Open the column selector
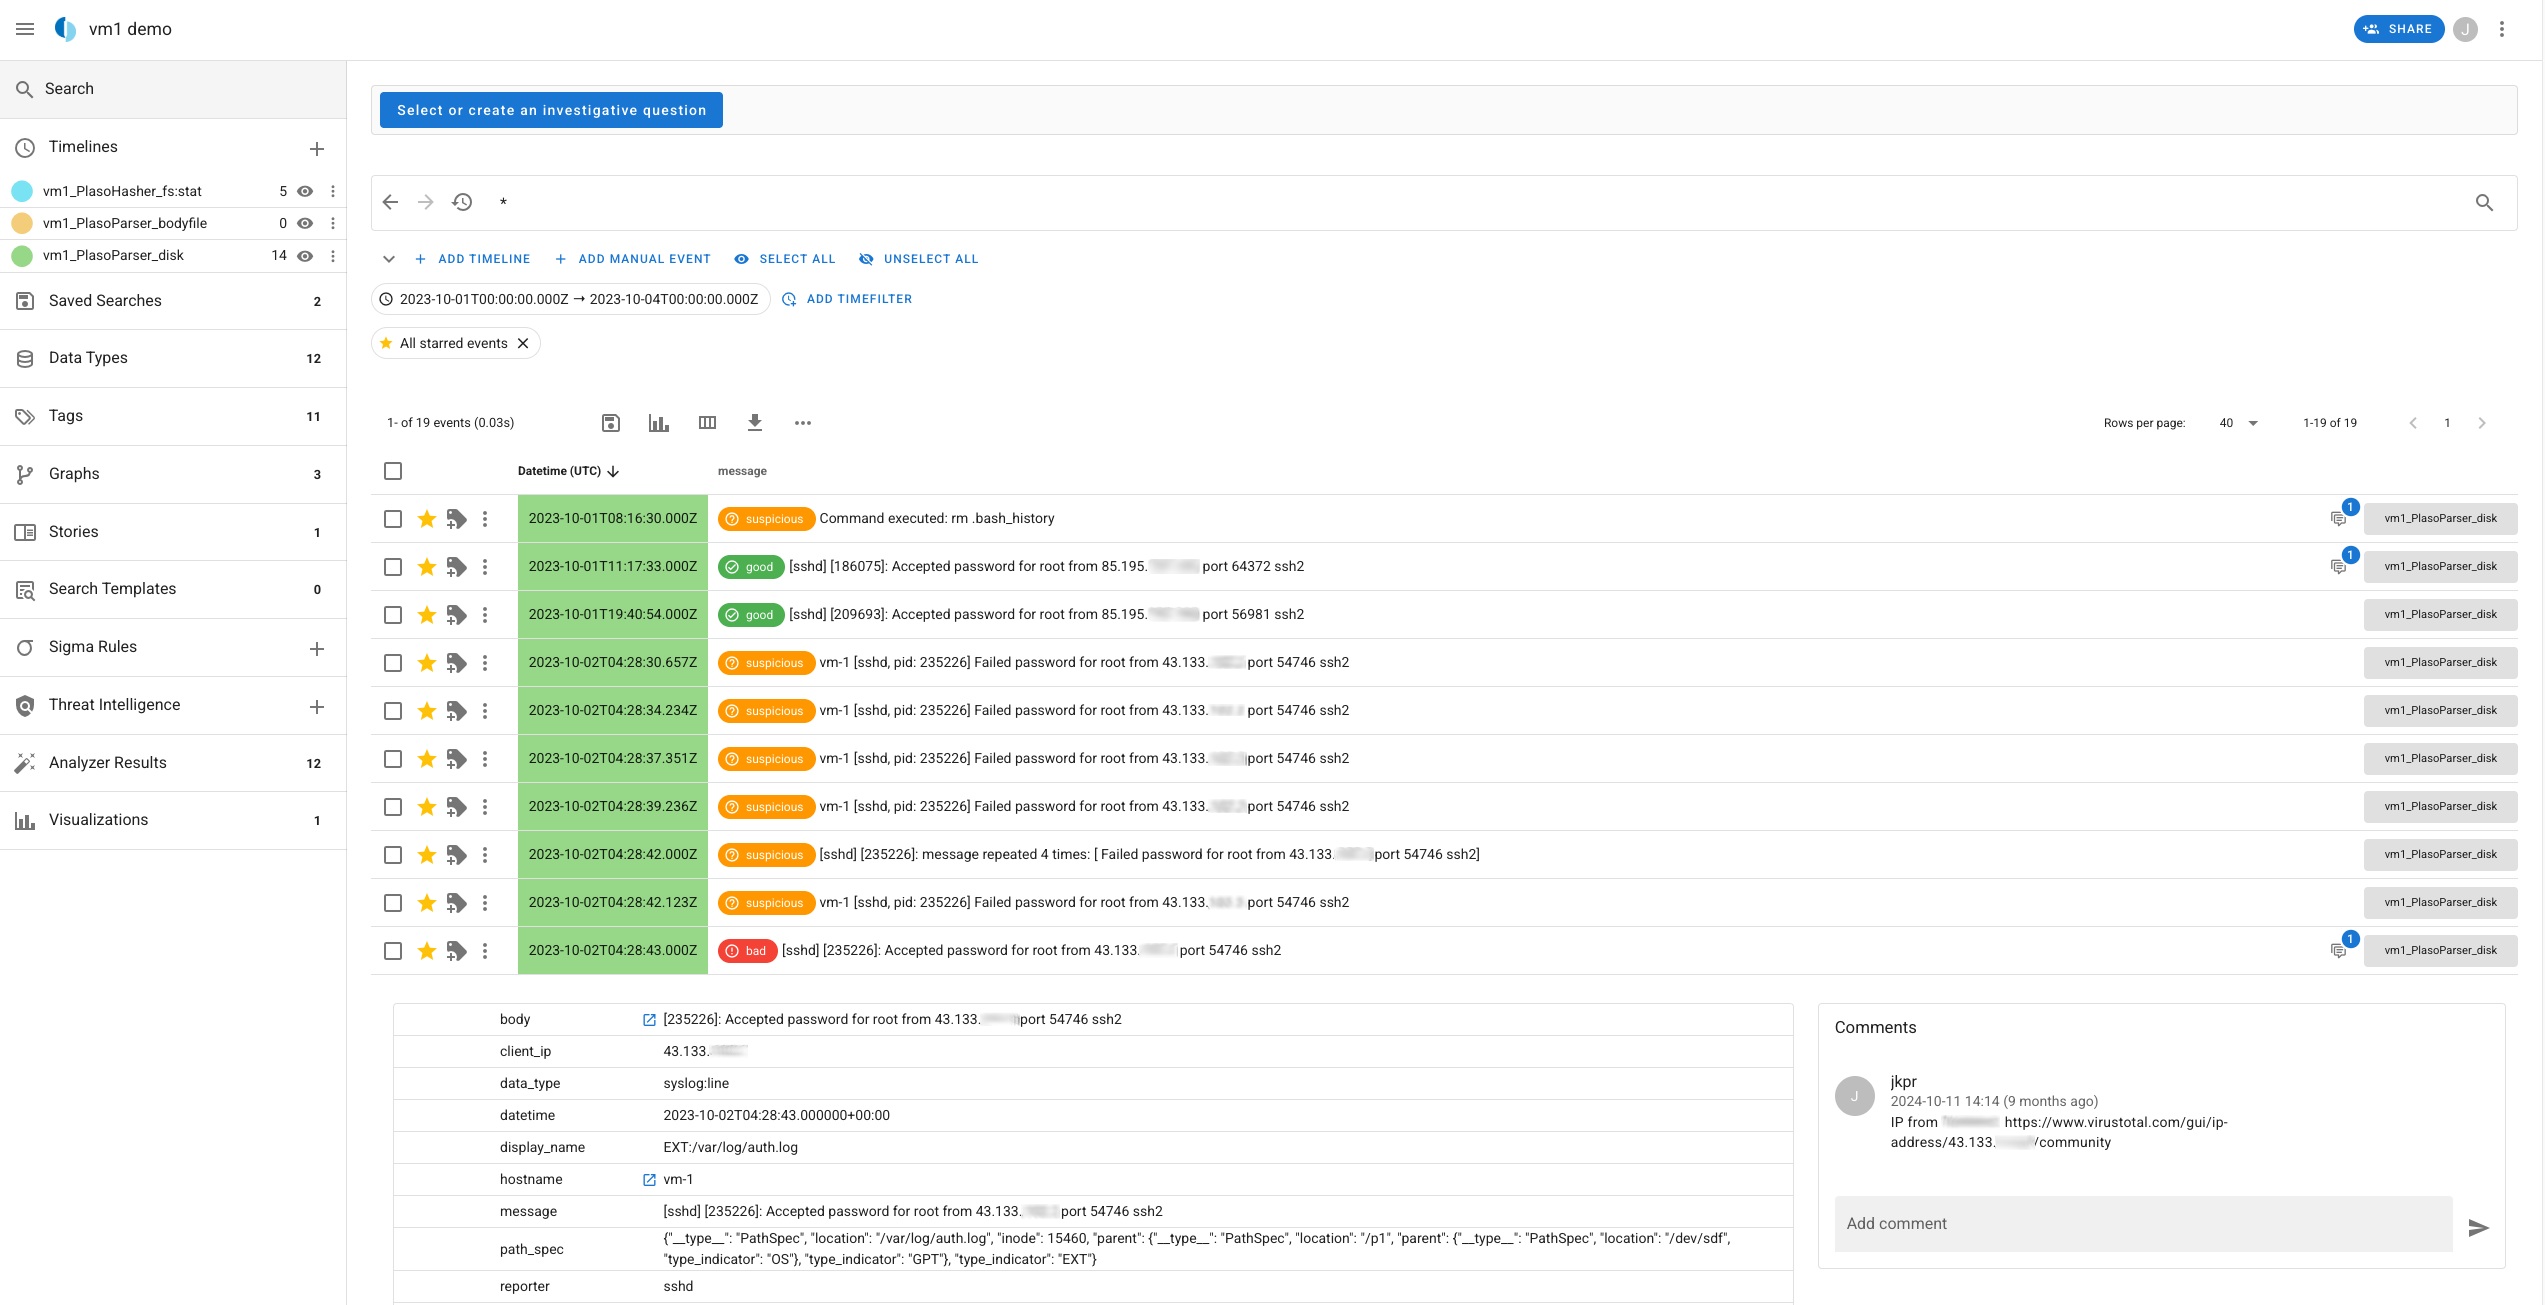Screen dimensions: 2545x1305 click(x=707, y=422)
